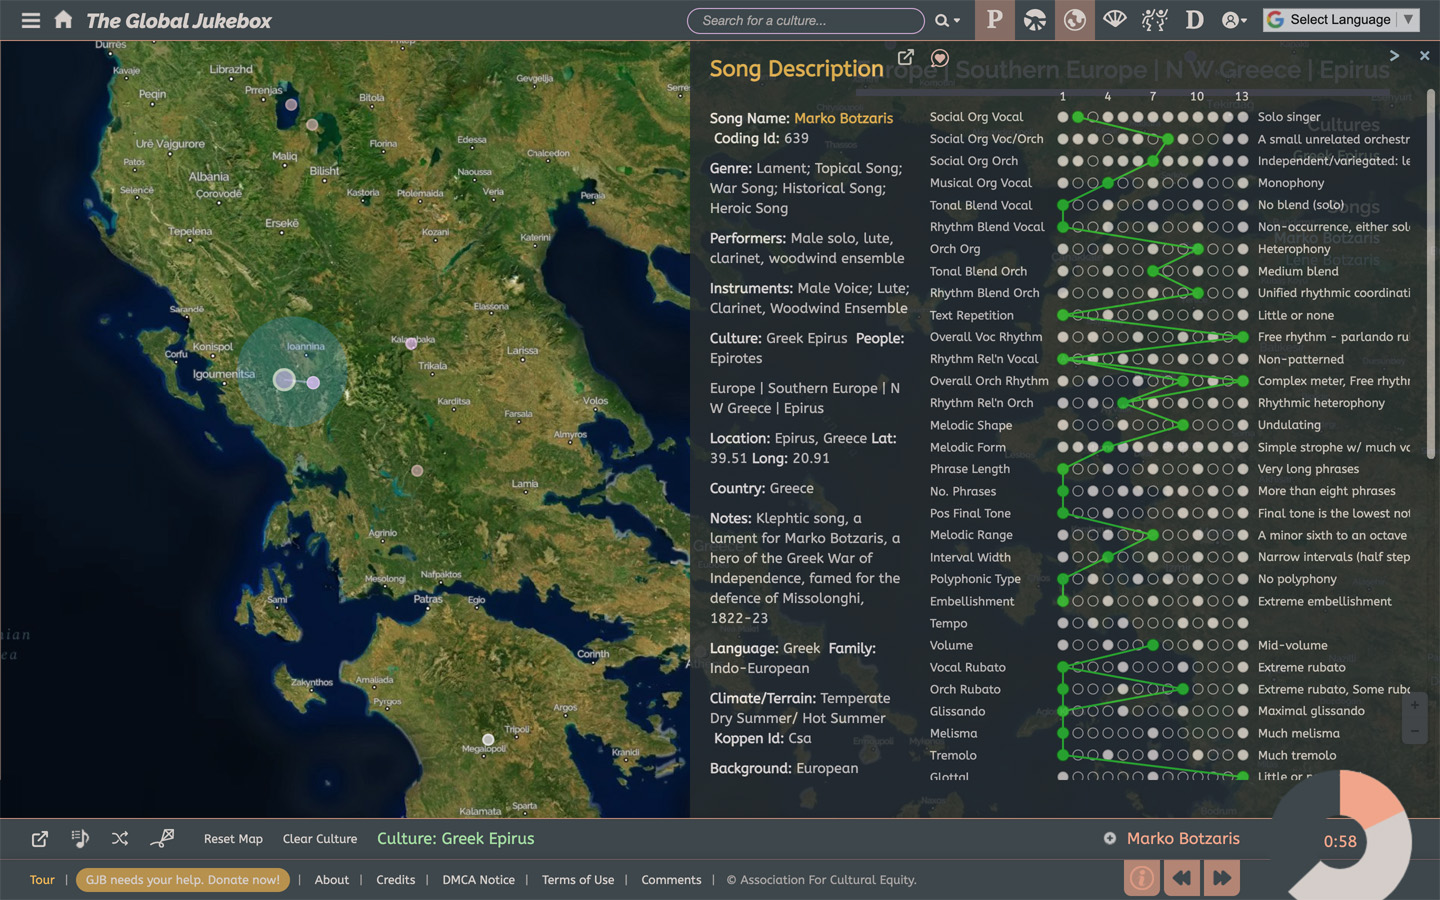Skip to next track
The height and width of the screenshot is (900, 1440).
click(x=1222, y=878)
